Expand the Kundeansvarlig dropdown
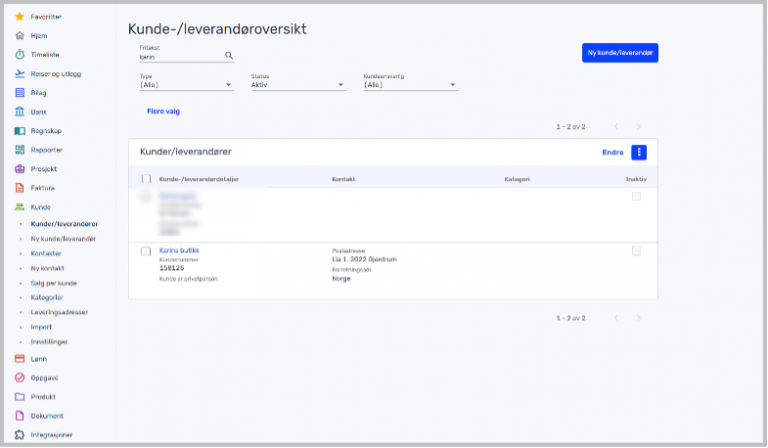Viewport: 768px width, 448px height. 409,85
